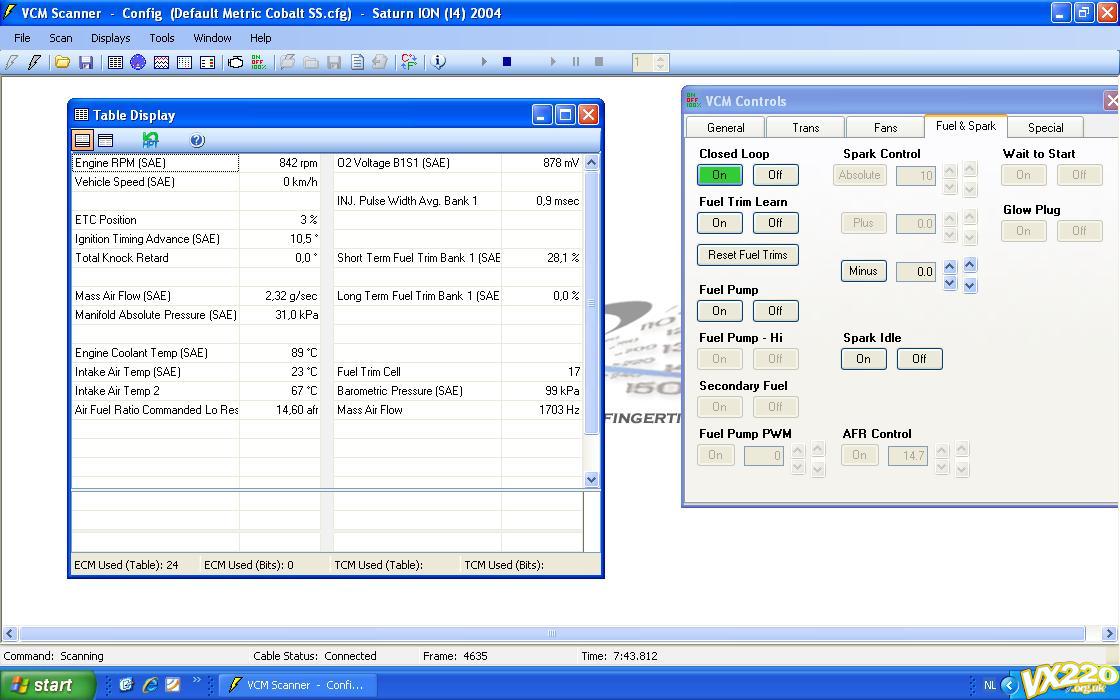
Task: Turn Spark Idle On
Action: (x=864, y=359)
